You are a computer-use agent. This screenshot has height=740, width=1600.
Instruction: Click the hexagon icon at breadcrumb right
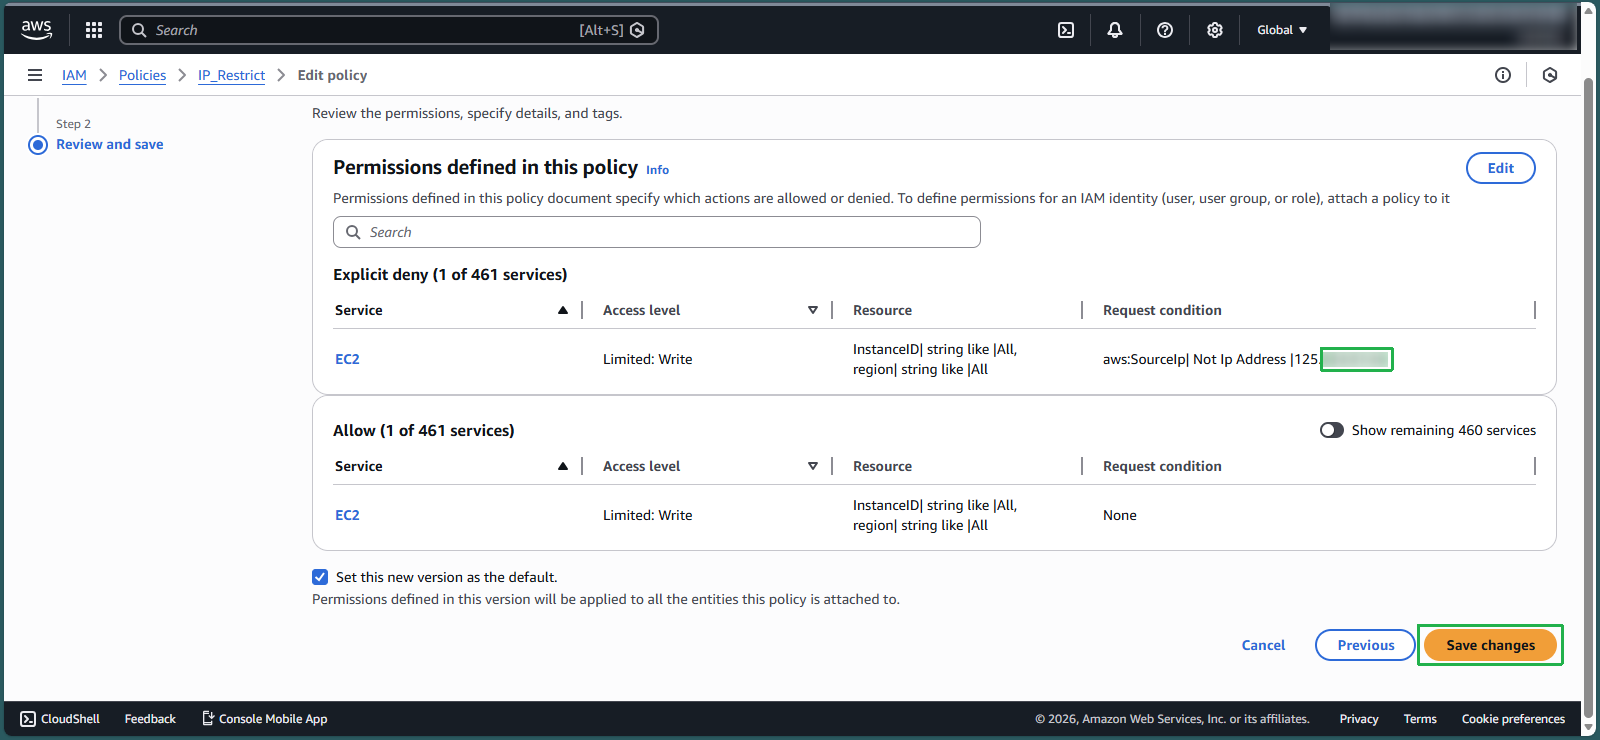point(1550,75)
